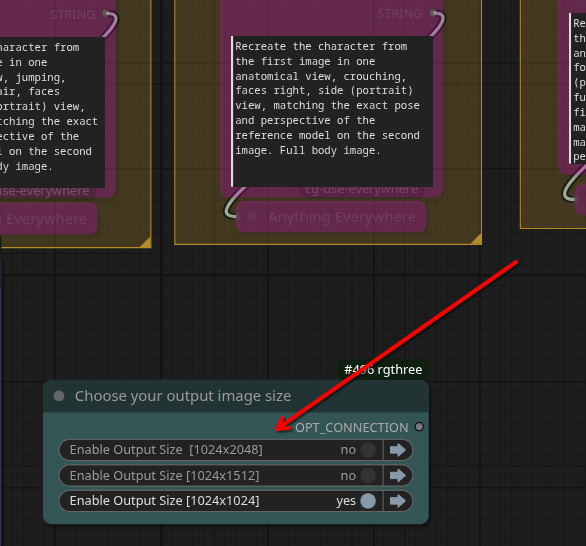Click the left Anything Everywhere node title
586x546 pixels.
point(44,219)
